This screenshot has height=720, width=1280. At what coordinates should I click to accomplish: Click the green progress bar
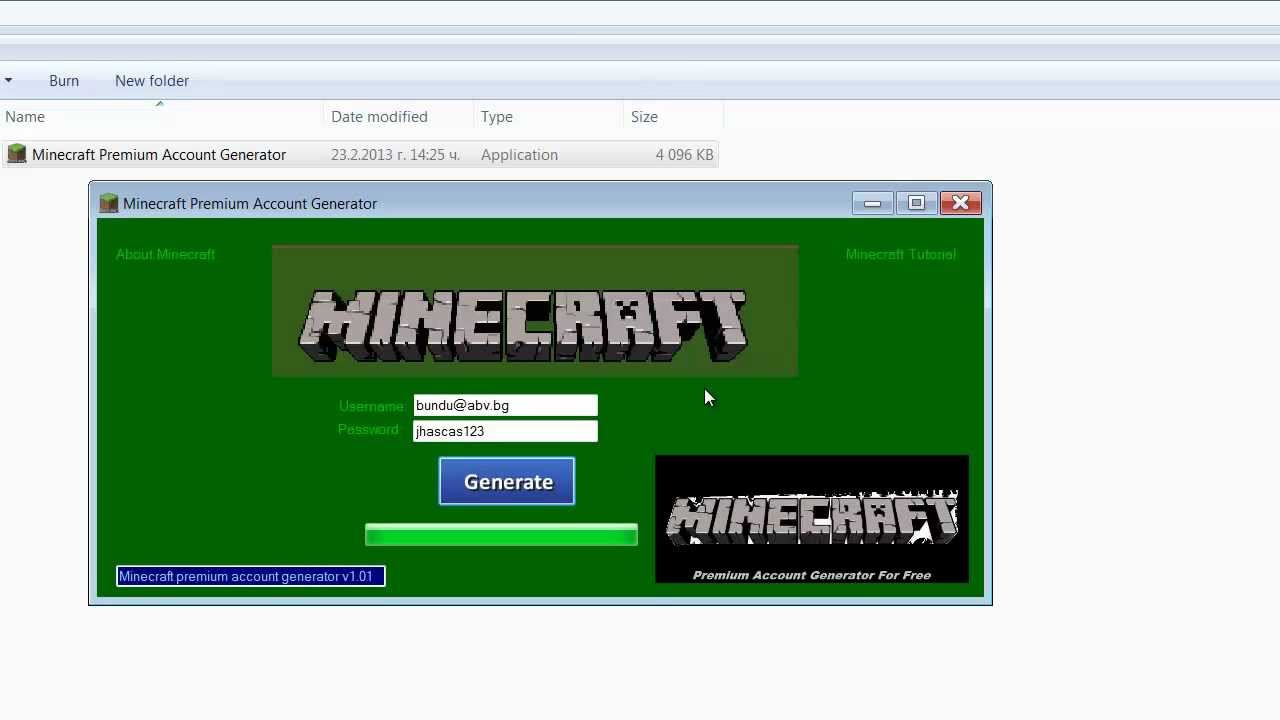pyautogui.click(x=501, y=535)
